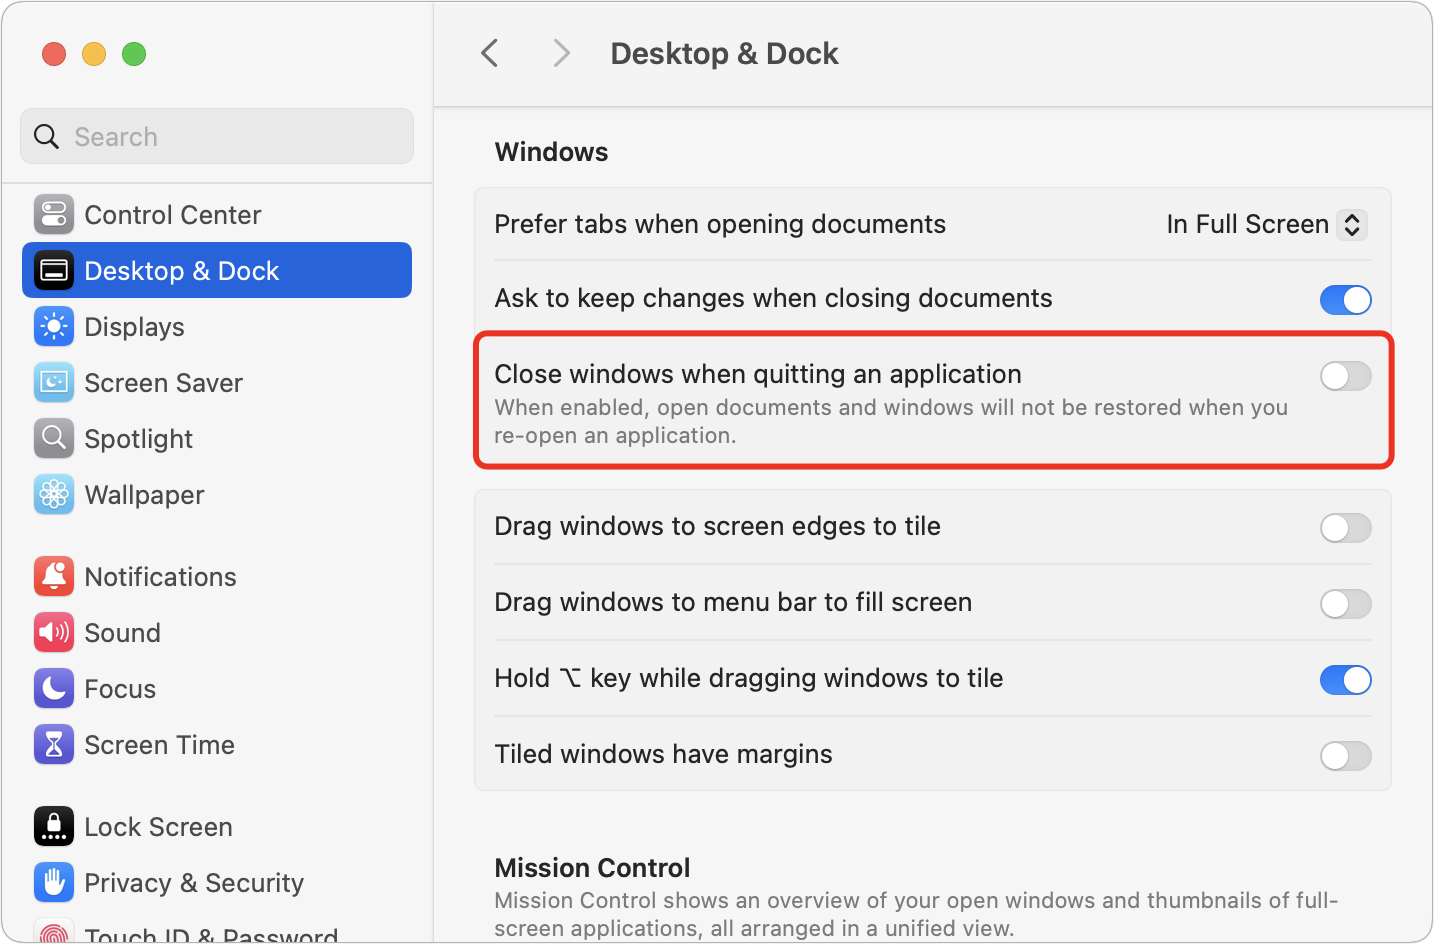
Task: Toggle Tiled windows have margins switch
Action: point(1345,756)
